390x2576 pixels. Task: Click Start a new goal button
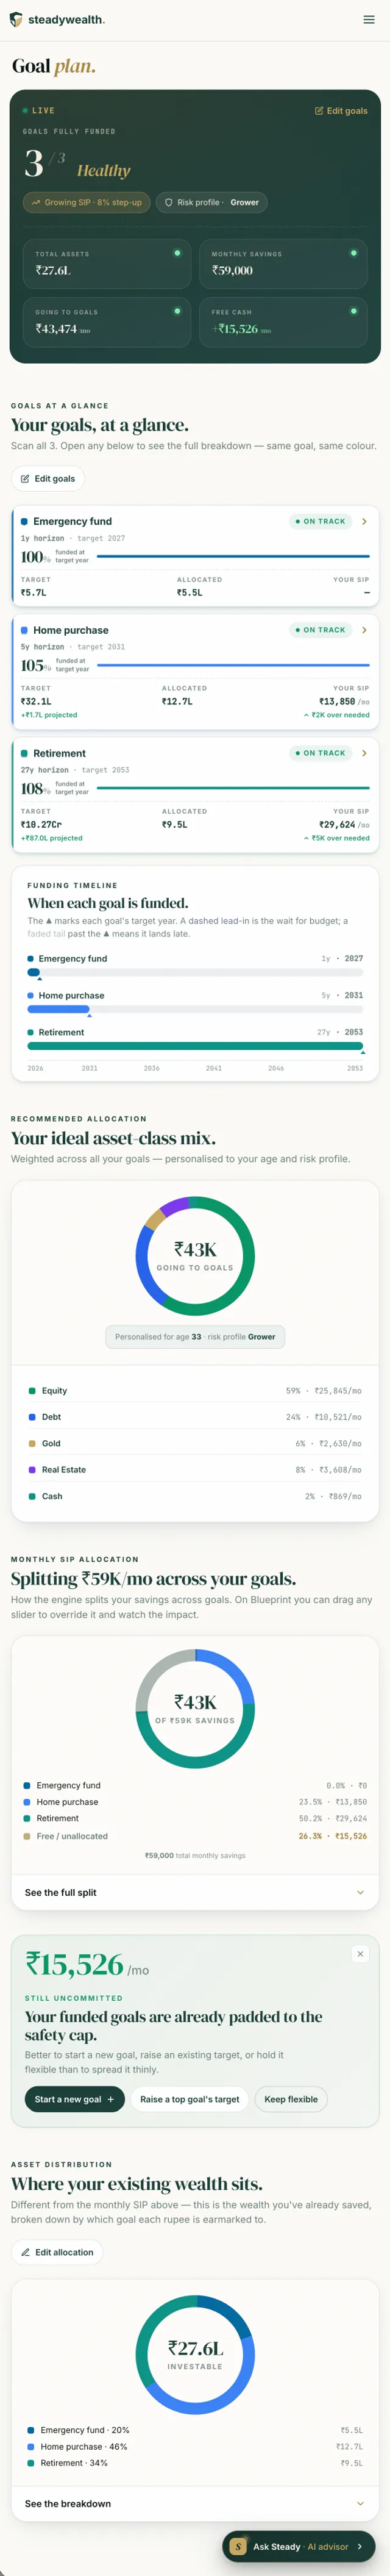tap(74, 2099)
